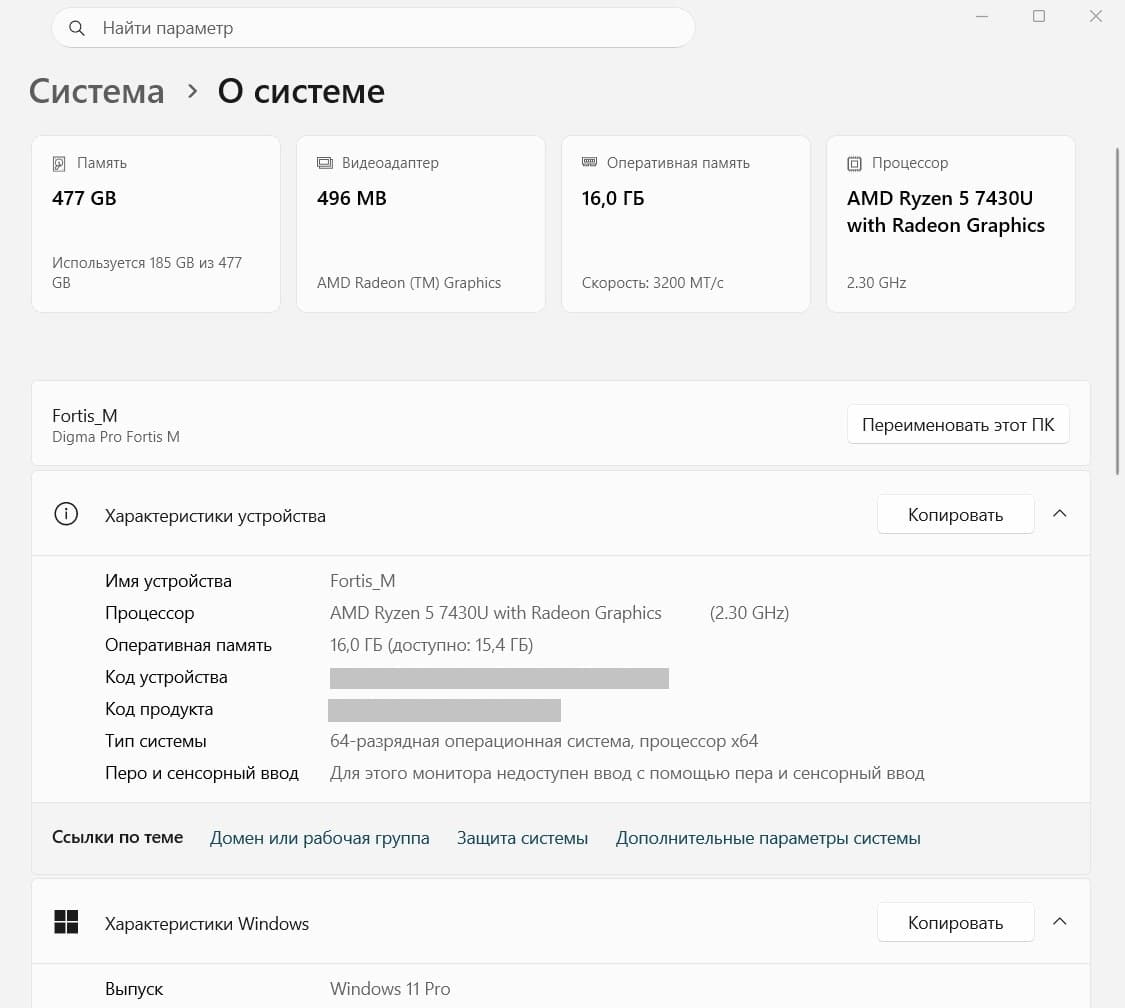
Task: Select the "16,0 ГБ (доступно: 15,4 ГБ)" value
Action: click(431, 645)
